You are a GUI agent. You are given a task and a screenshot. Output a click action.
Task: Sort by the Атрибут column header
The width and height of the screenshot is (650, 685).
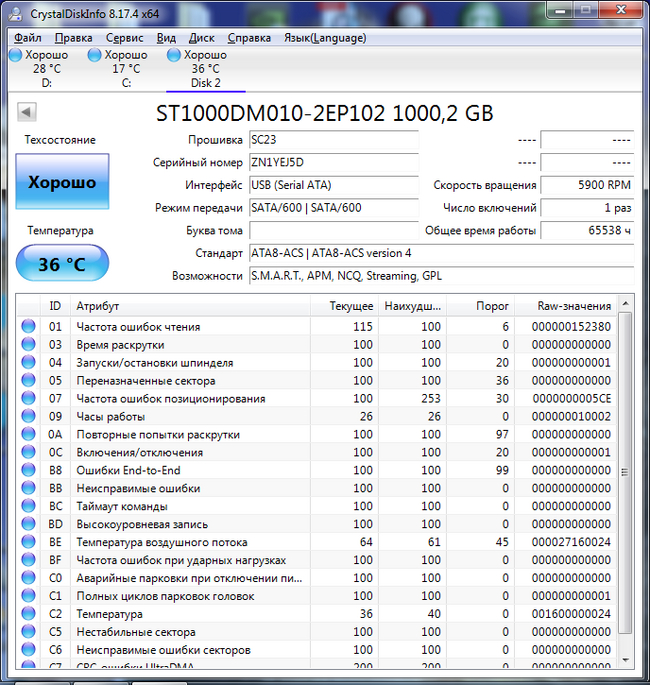coord(190,306)
